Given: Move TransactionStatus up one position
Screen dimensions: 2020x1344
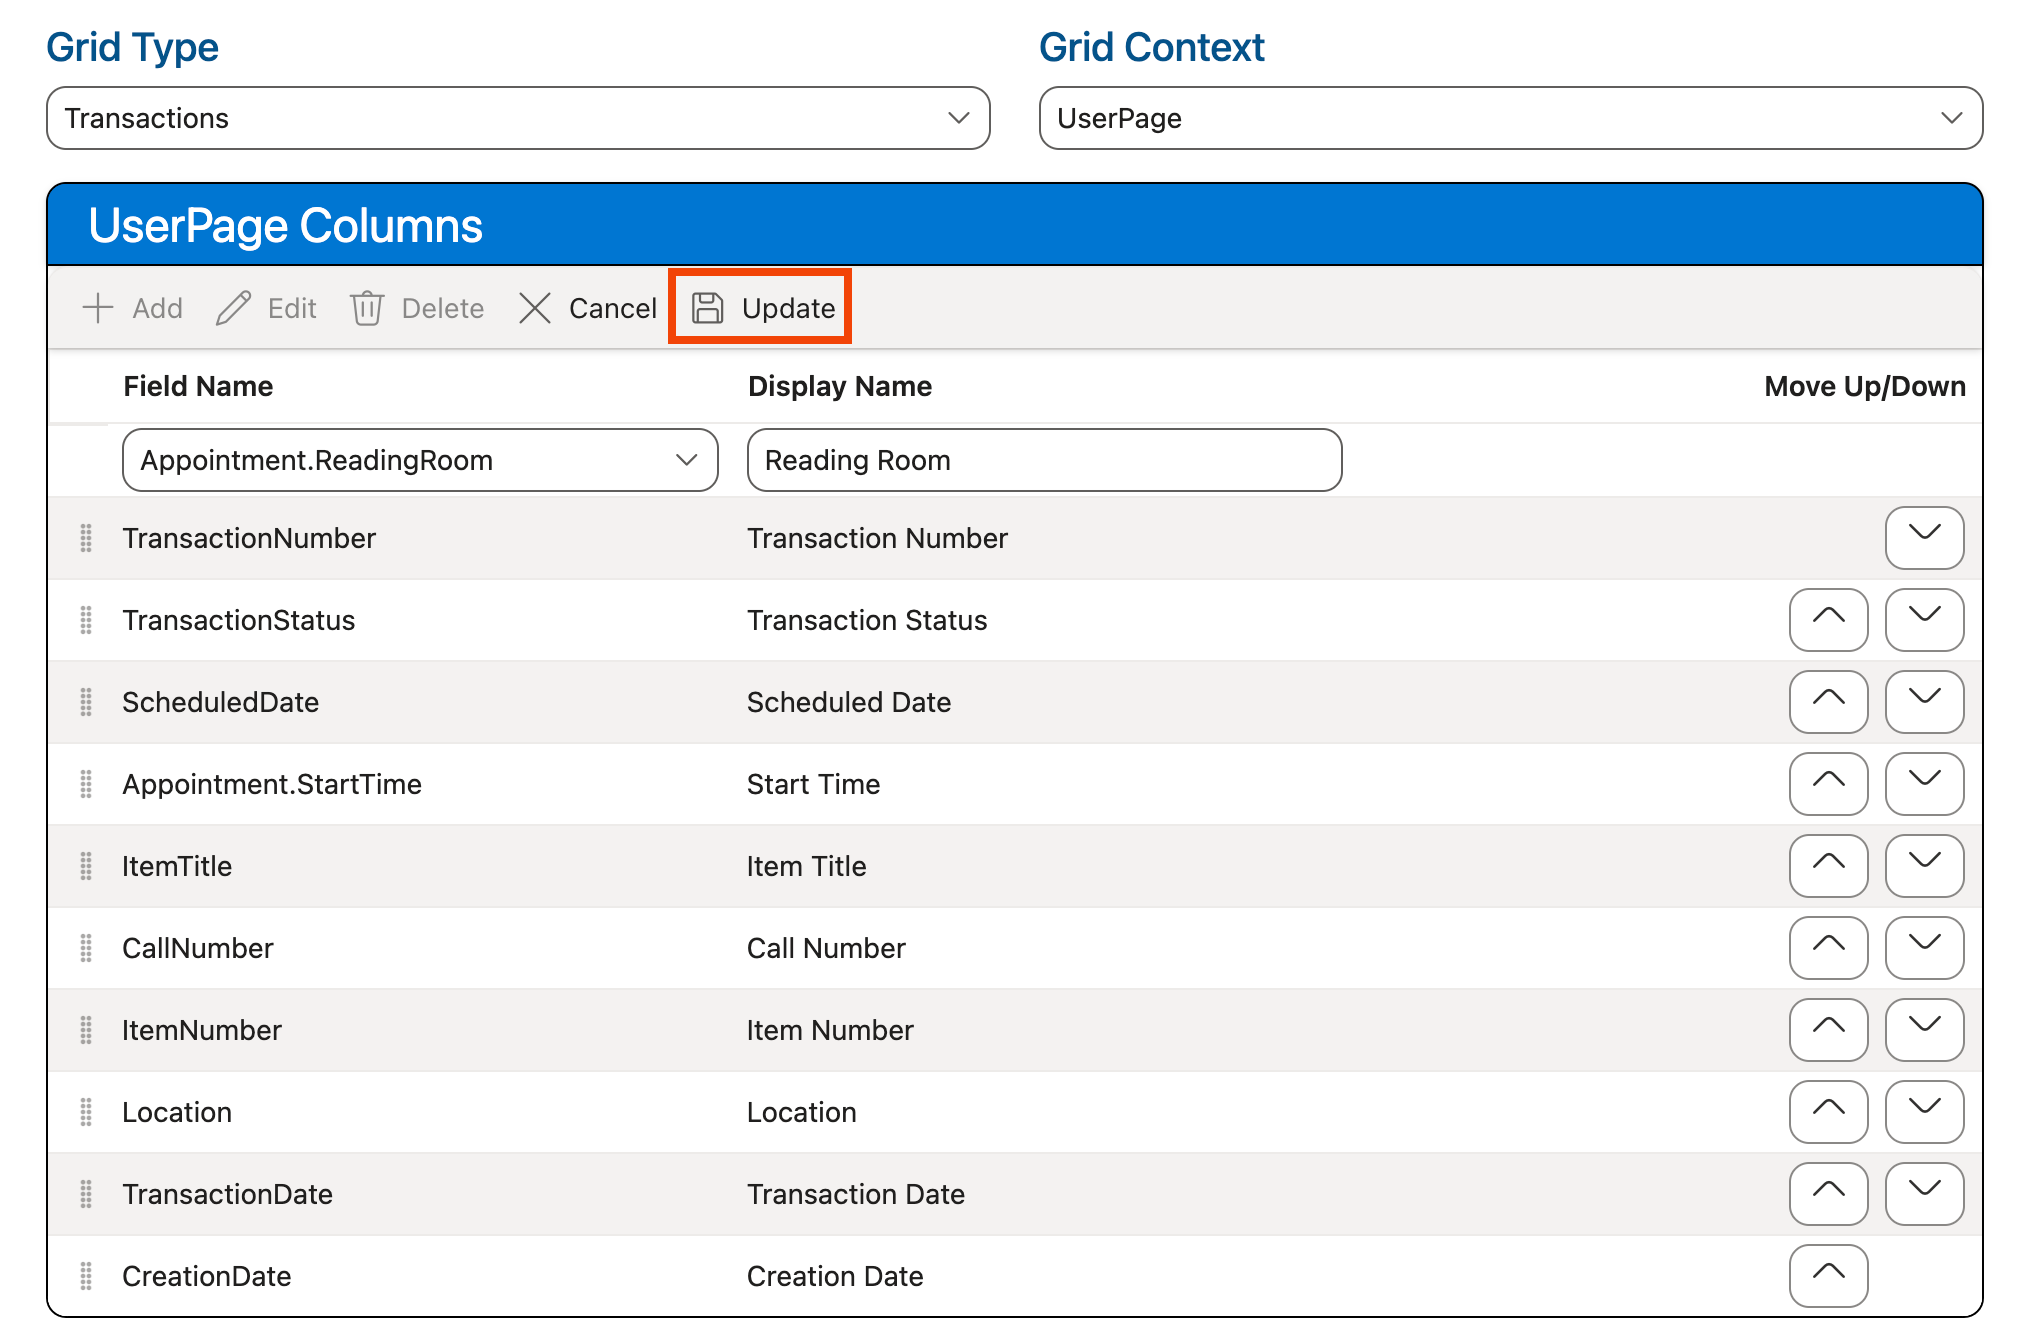Looking at the screenshot, I should click(x=1828, y=620).
